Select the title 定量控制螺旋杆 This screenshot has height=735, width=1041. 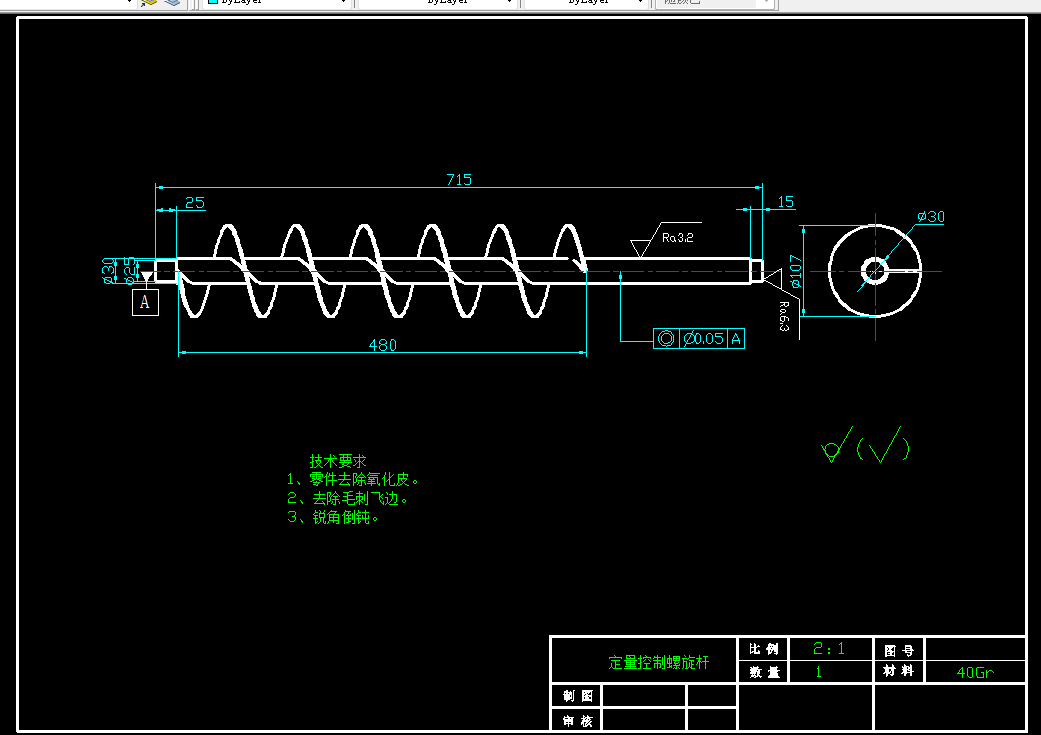click(659, 662)
